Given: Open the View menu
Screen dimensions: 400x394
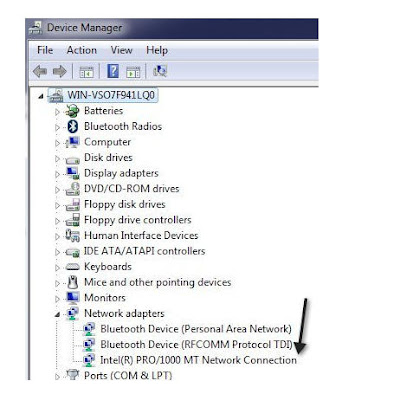Looking at the screenshot, I should coord(121,50).
